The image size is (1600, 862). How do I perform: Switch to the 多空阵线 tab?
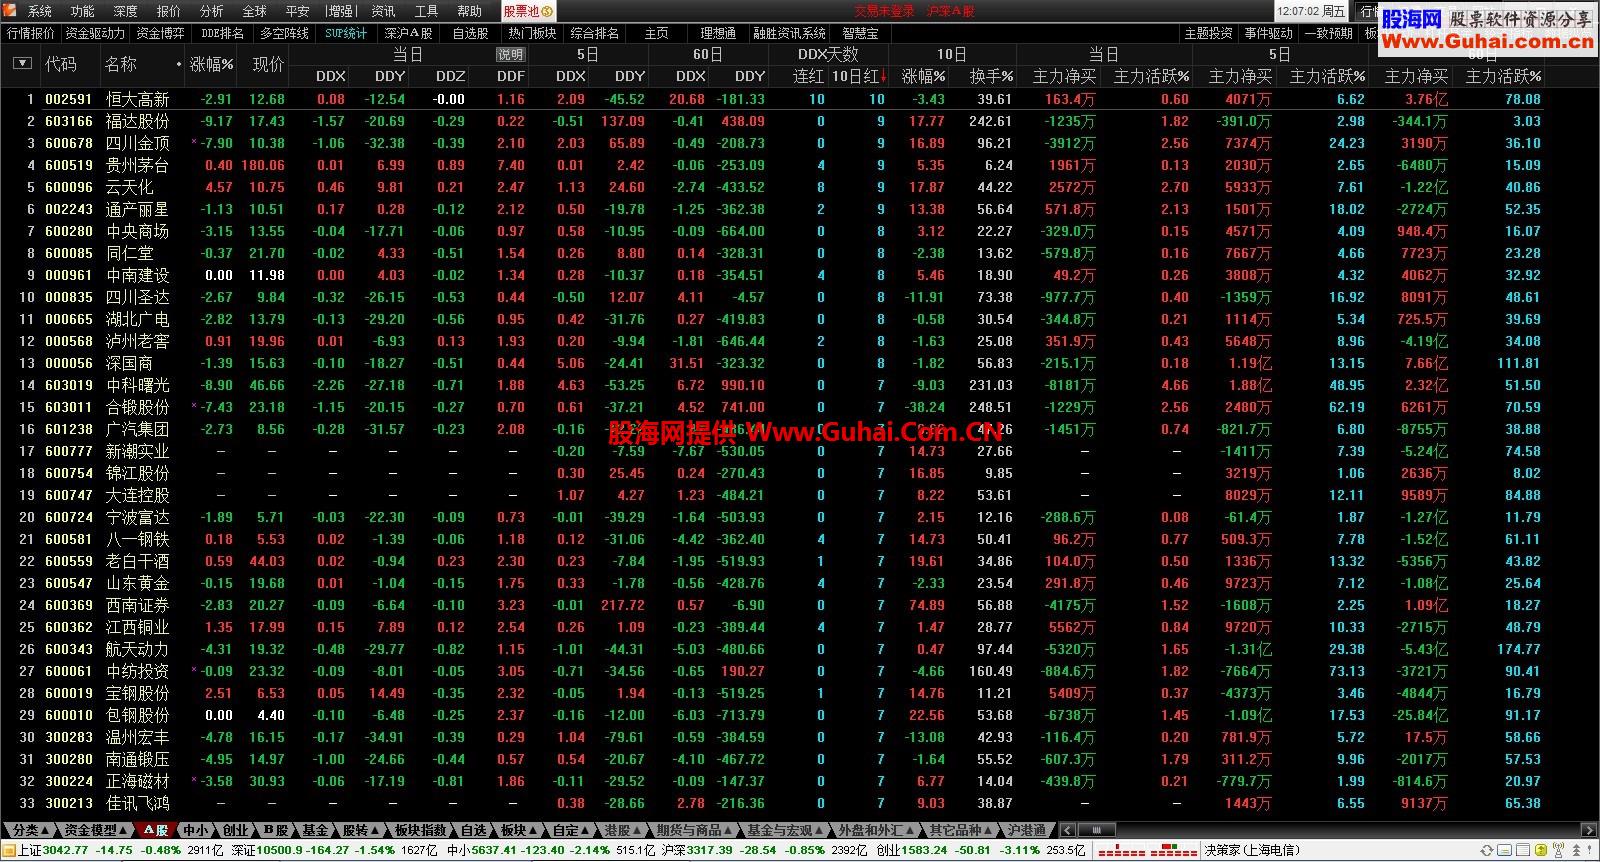click(x=284, y=33)
